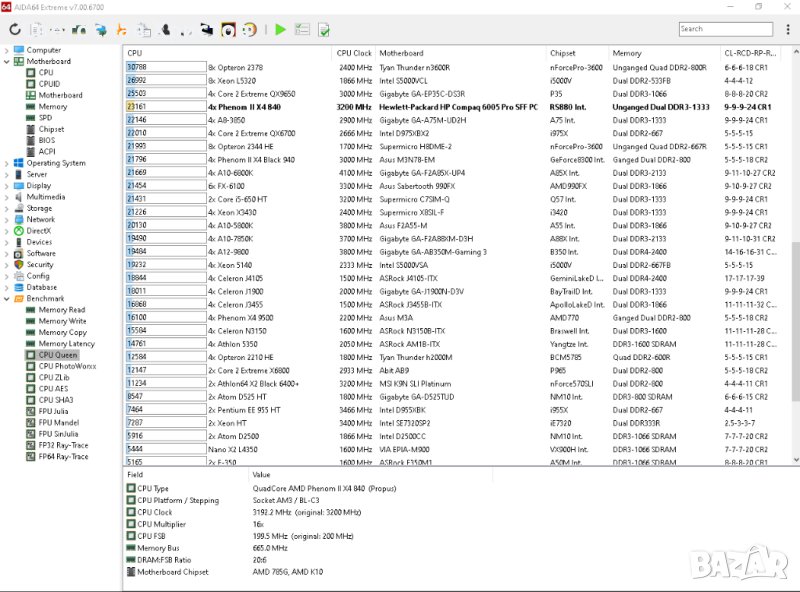Collapse the Benchmark tree section
Screen dimensions: 800x592
coord(7,298)
